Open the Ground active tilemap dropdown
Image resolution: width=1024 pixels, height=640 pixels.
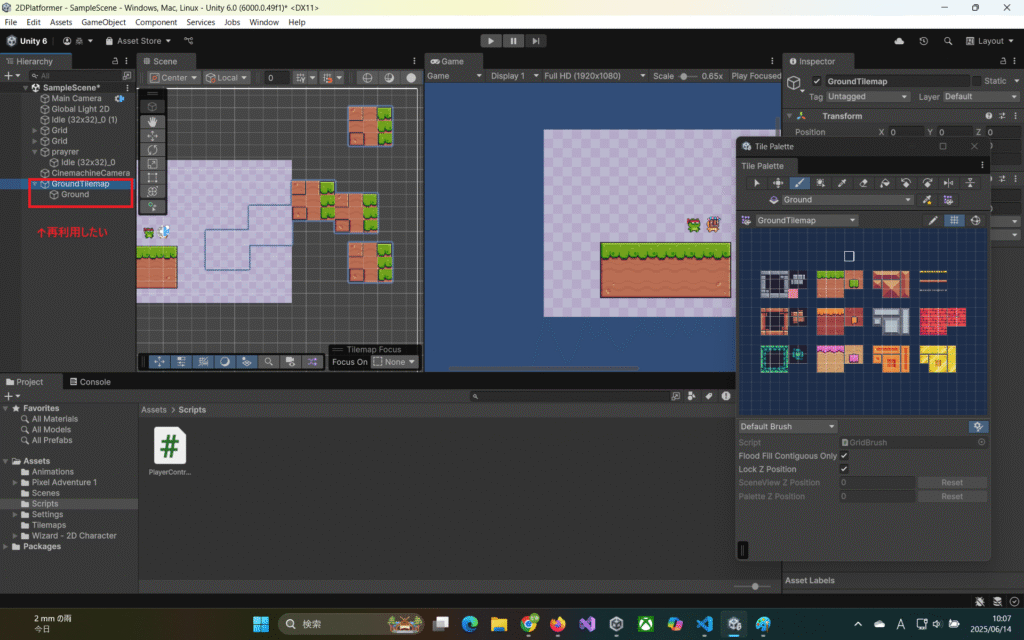tap(848, 200)
